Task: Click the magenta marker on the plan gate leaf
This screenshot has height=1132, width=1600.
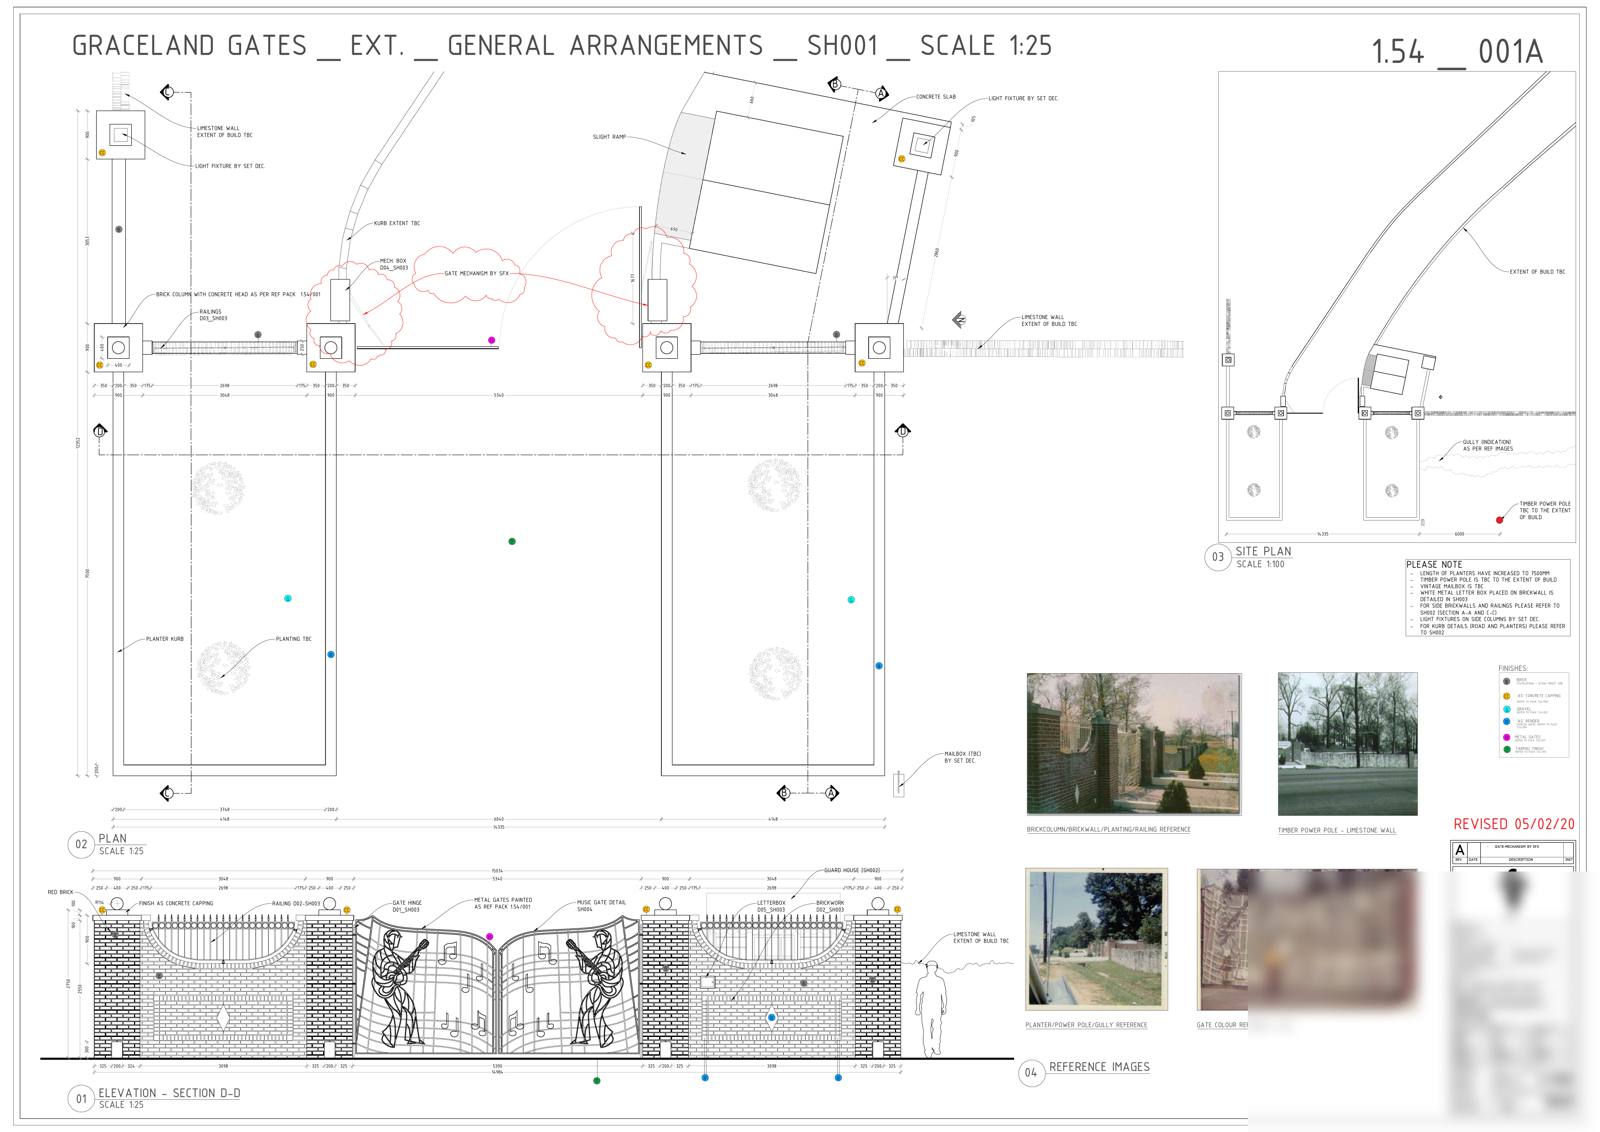Action: coord(491,340)
